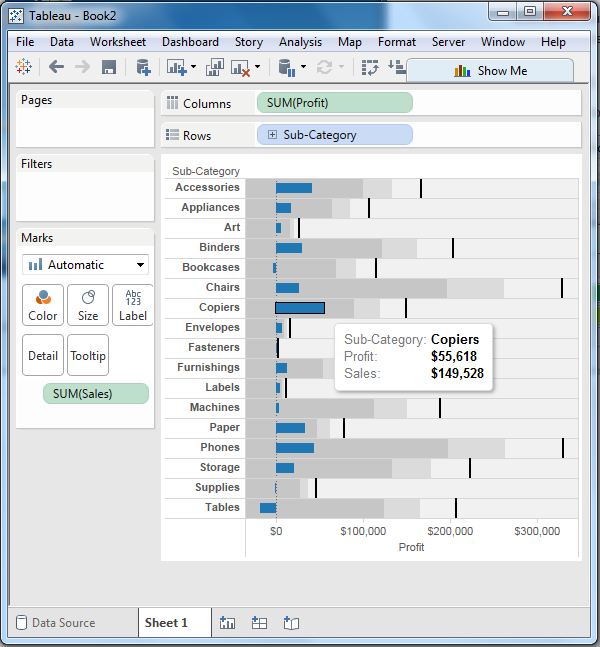Click the Show Me button
600x647 pixels.
(490, 71)
